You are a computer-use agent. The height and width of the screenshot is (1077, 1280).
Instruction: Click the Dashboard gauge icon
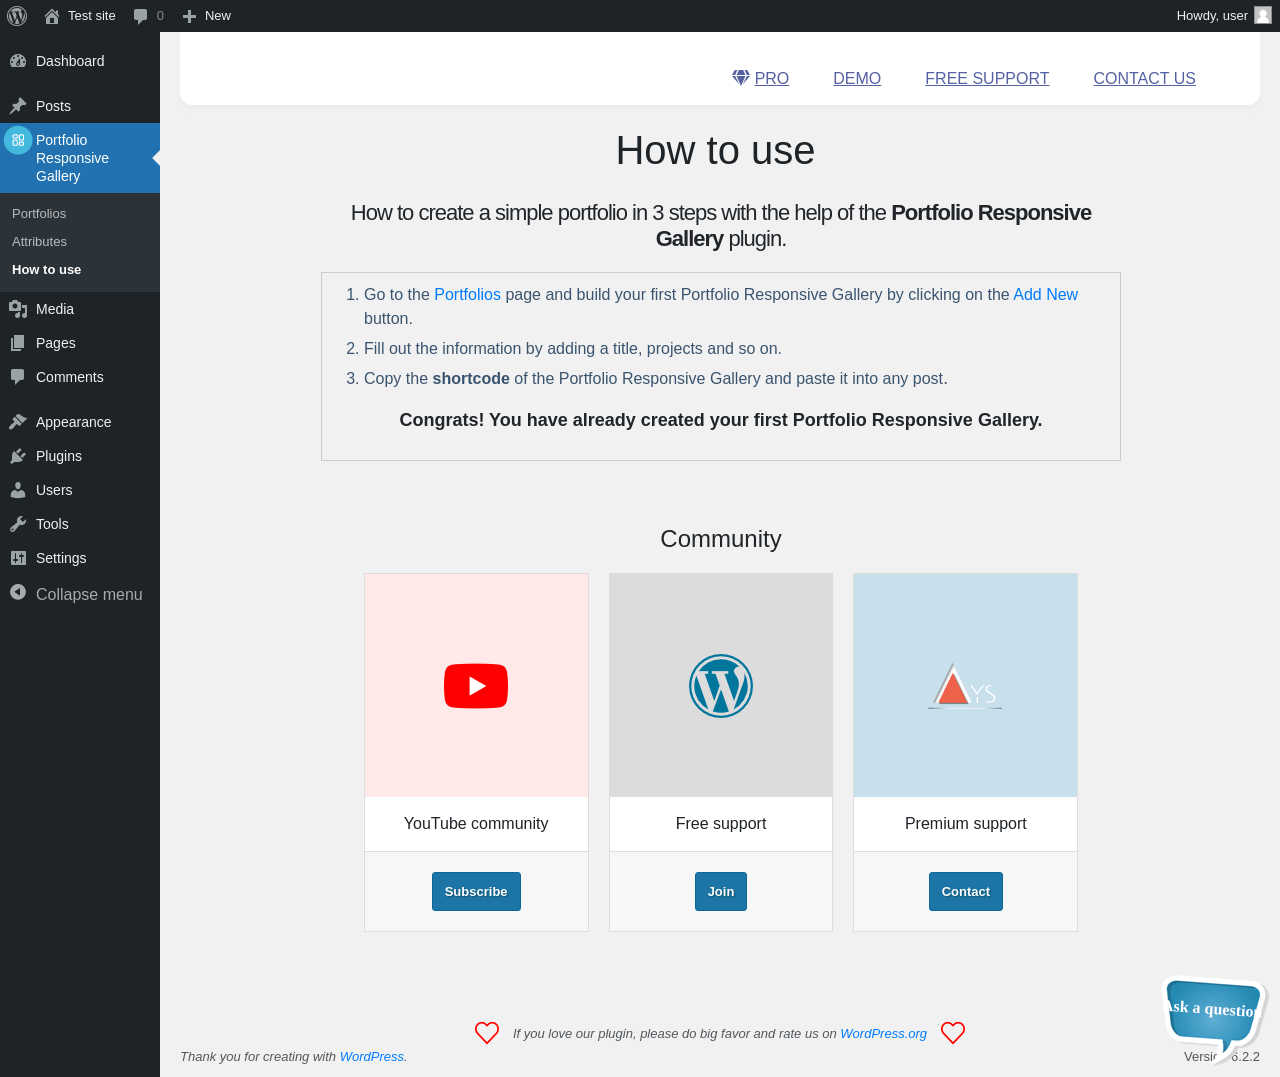pyautogui.click(x=18, y=61)
